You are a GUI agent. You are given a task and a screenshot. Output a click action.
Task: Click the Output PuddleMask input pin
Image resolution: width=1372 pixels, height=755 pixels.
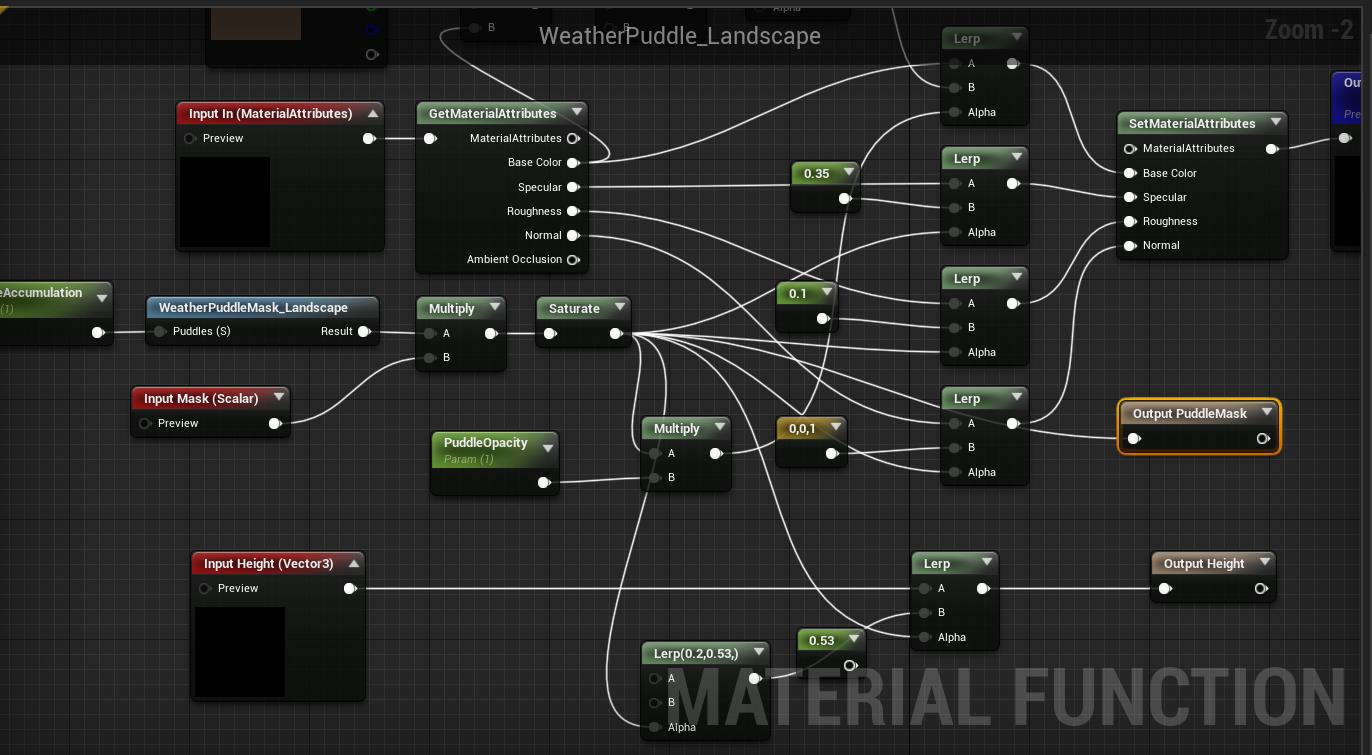click(1134, 438)
